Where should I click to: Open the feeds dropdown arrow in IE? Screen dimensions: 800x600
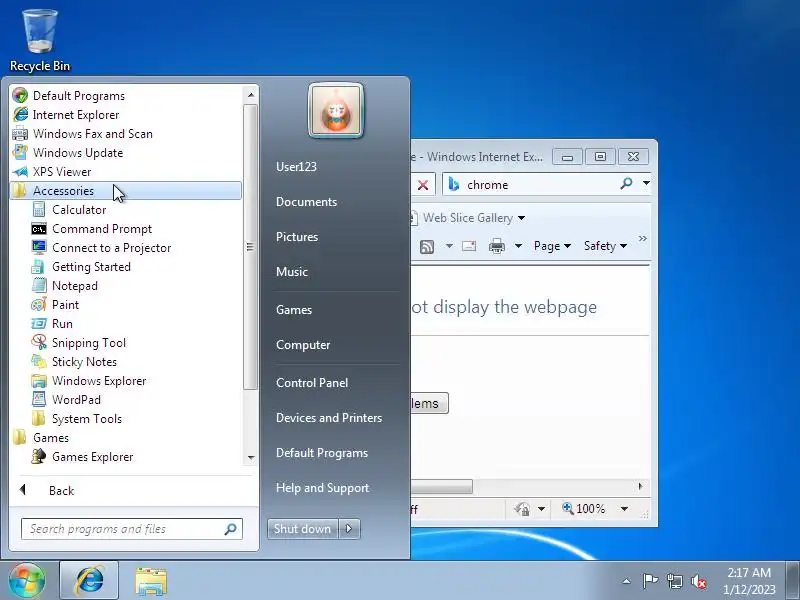click(x=449, y=246)
